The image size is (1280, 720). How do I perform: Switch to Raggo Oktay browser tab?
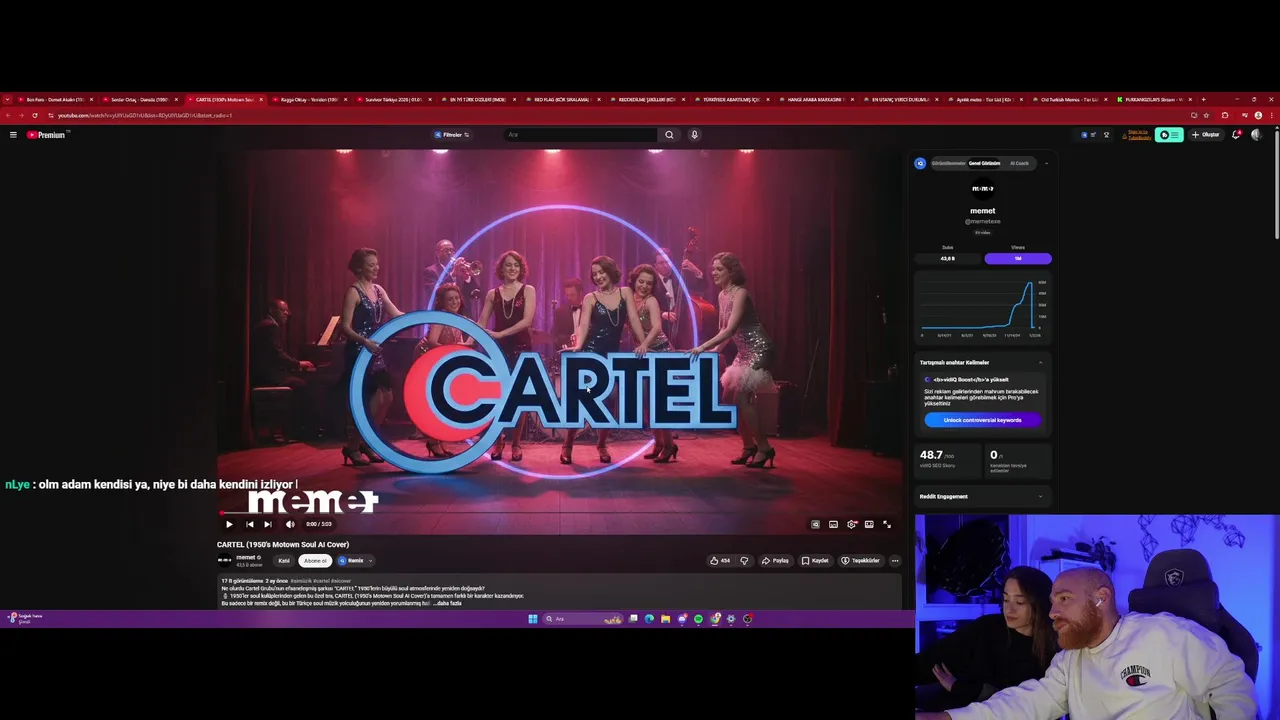click(x=309, y=99)
